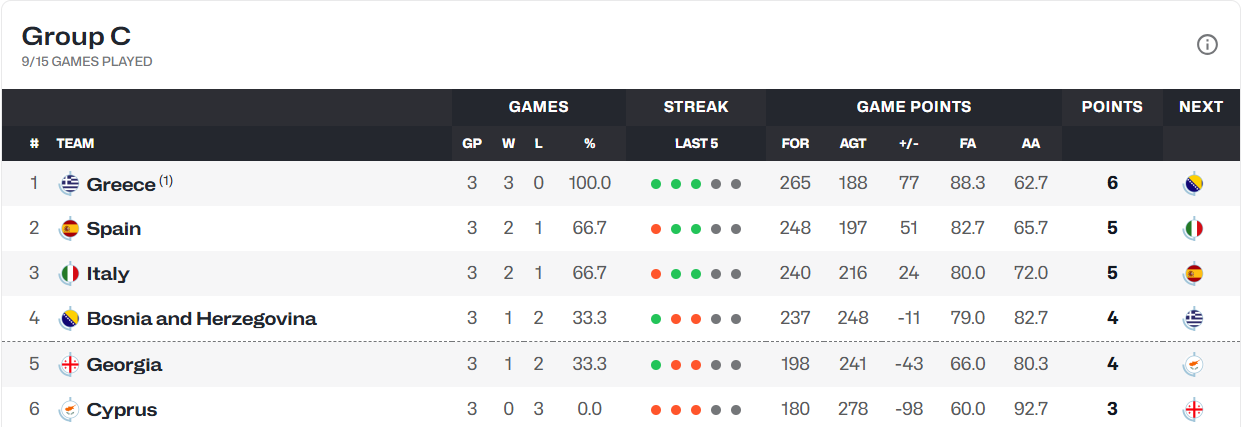Click Greece's first green streak dot

point(656,184)
